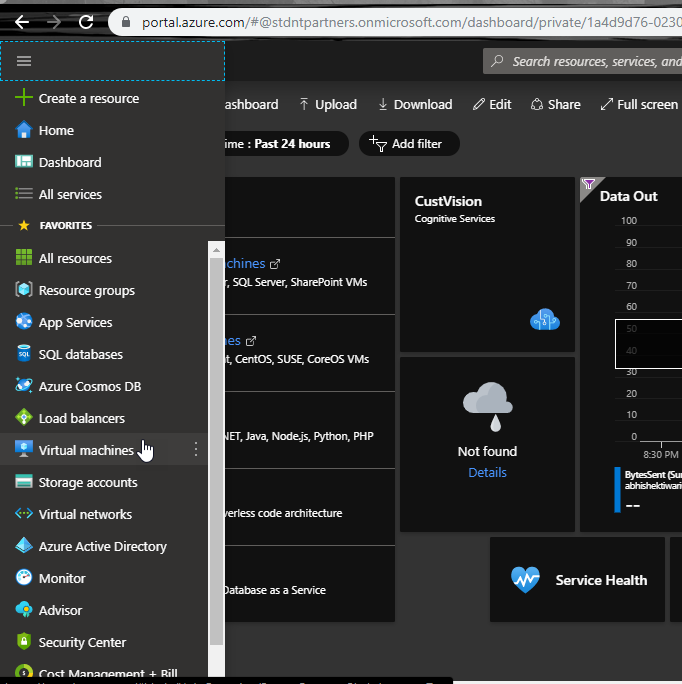682x684 pixels.
Task: Open Resource groups icon
Action: tap(24, 290)
